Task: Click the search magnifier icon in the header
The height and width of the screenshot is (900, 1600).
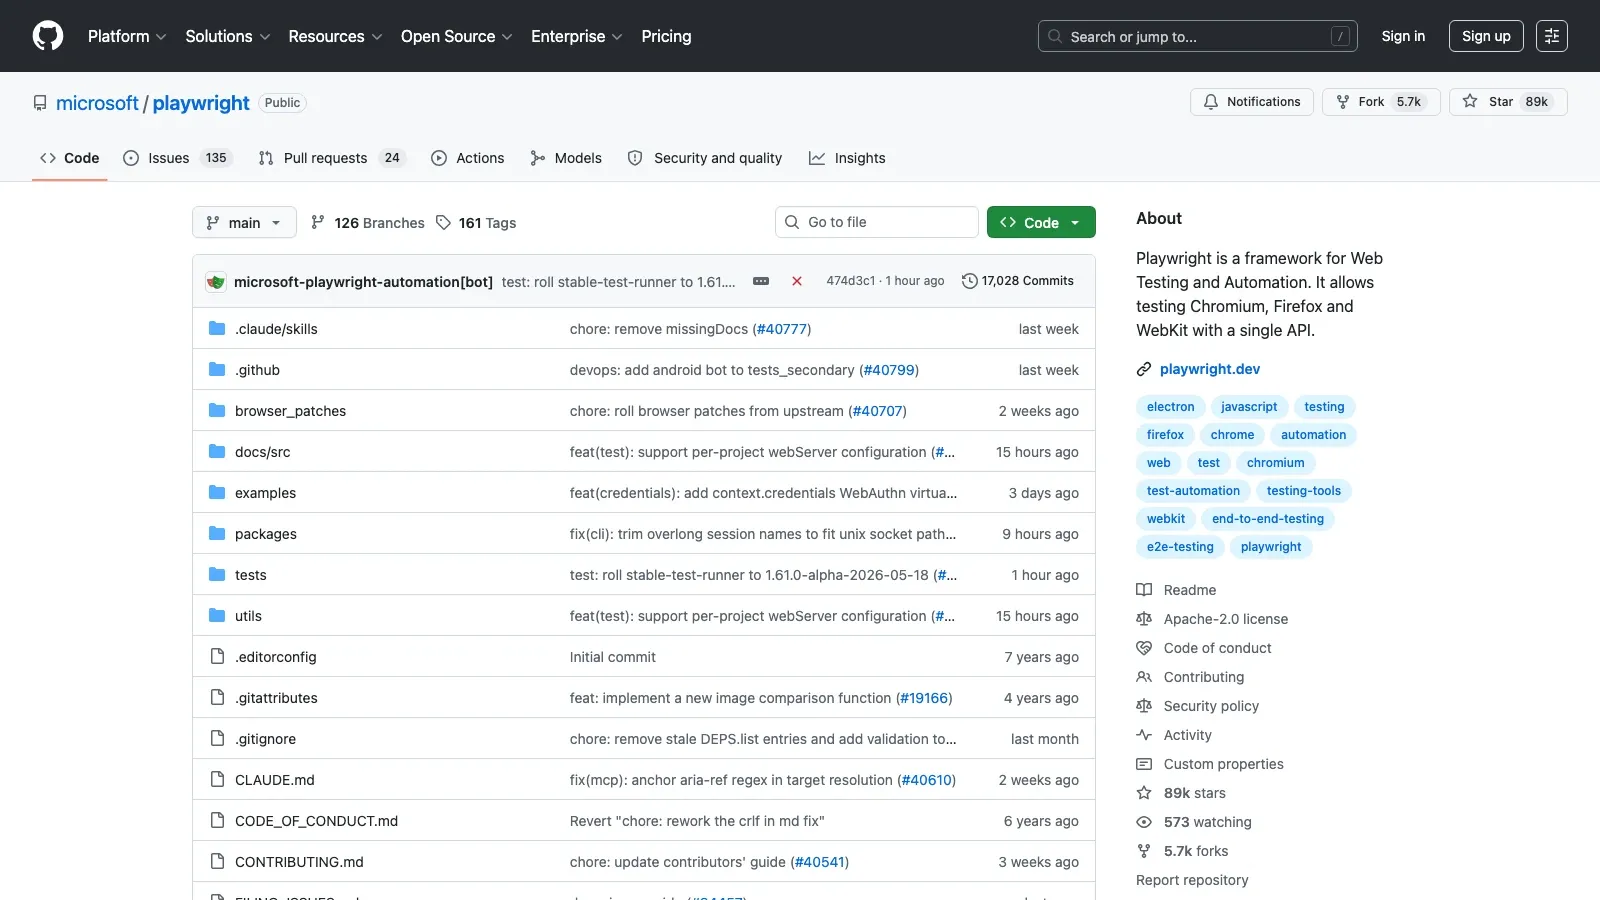Action: coord(1055,36)
